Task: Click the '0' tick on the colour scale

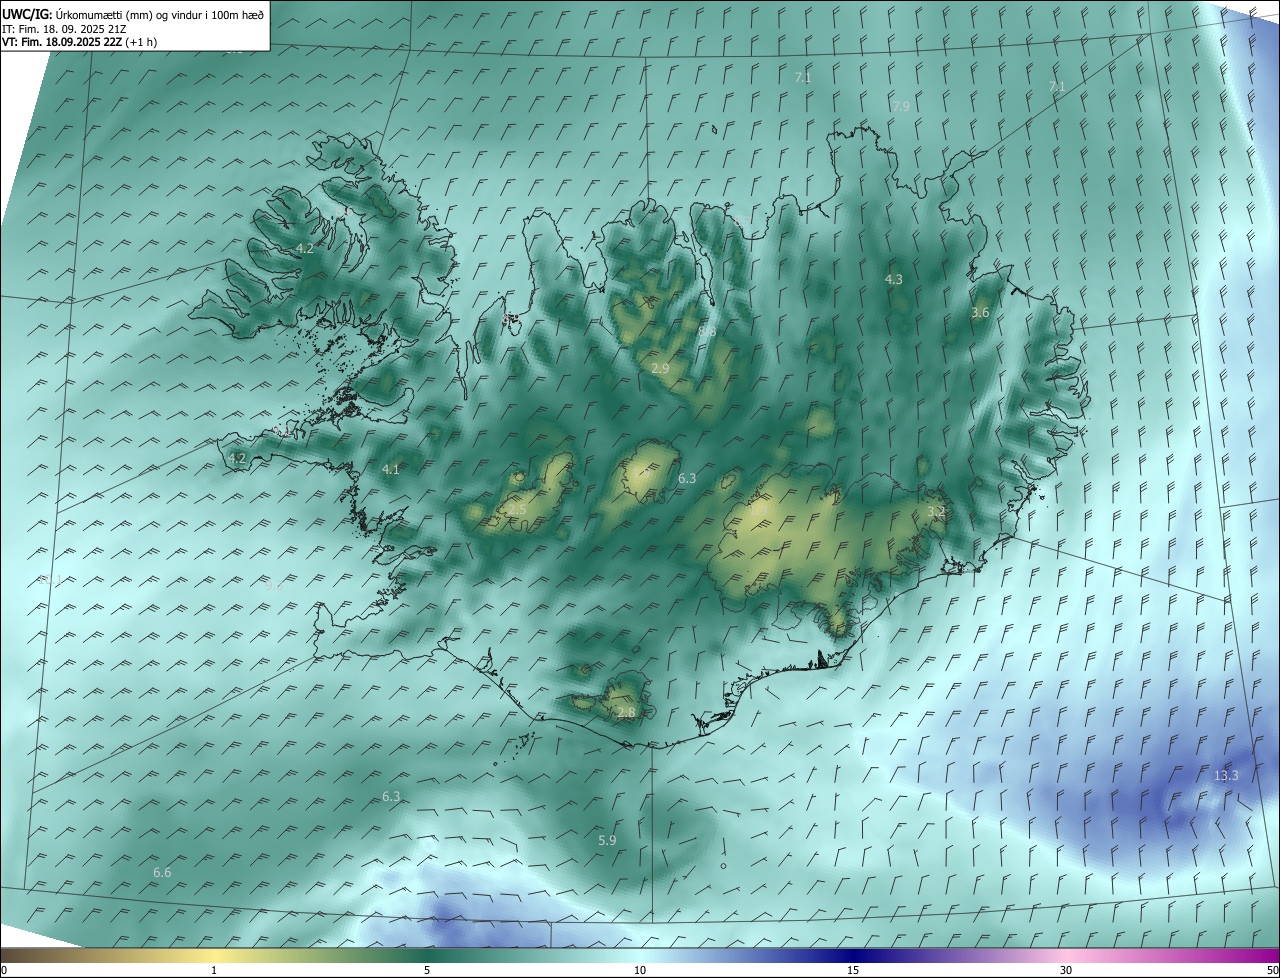Action: 4,970
